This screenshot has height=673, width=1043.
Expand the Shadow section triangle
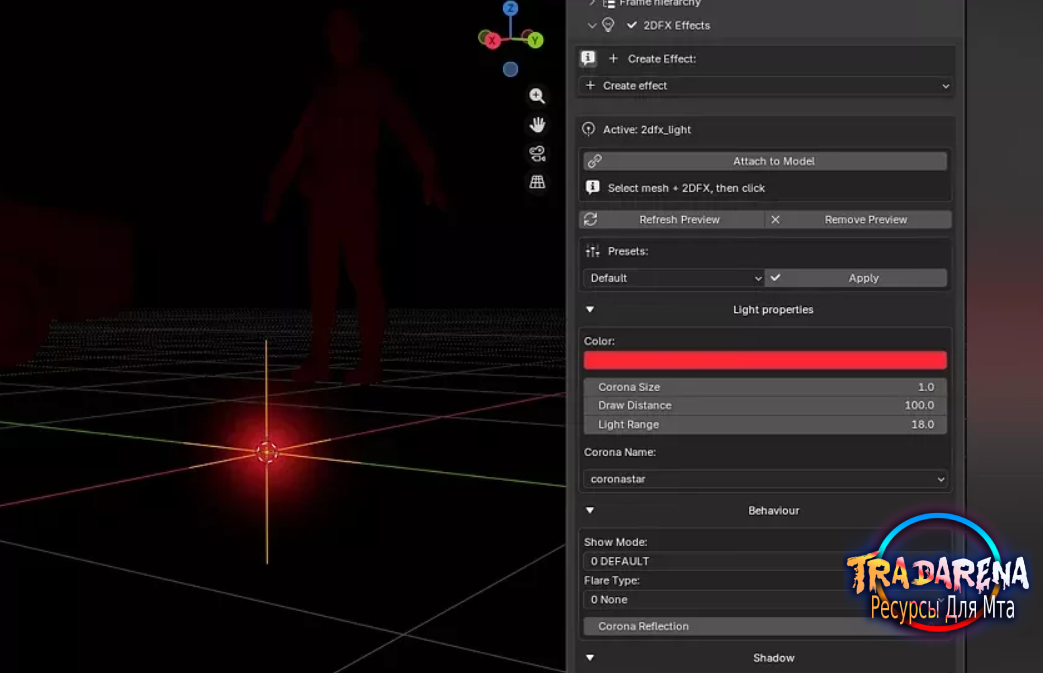click(590, 658)
